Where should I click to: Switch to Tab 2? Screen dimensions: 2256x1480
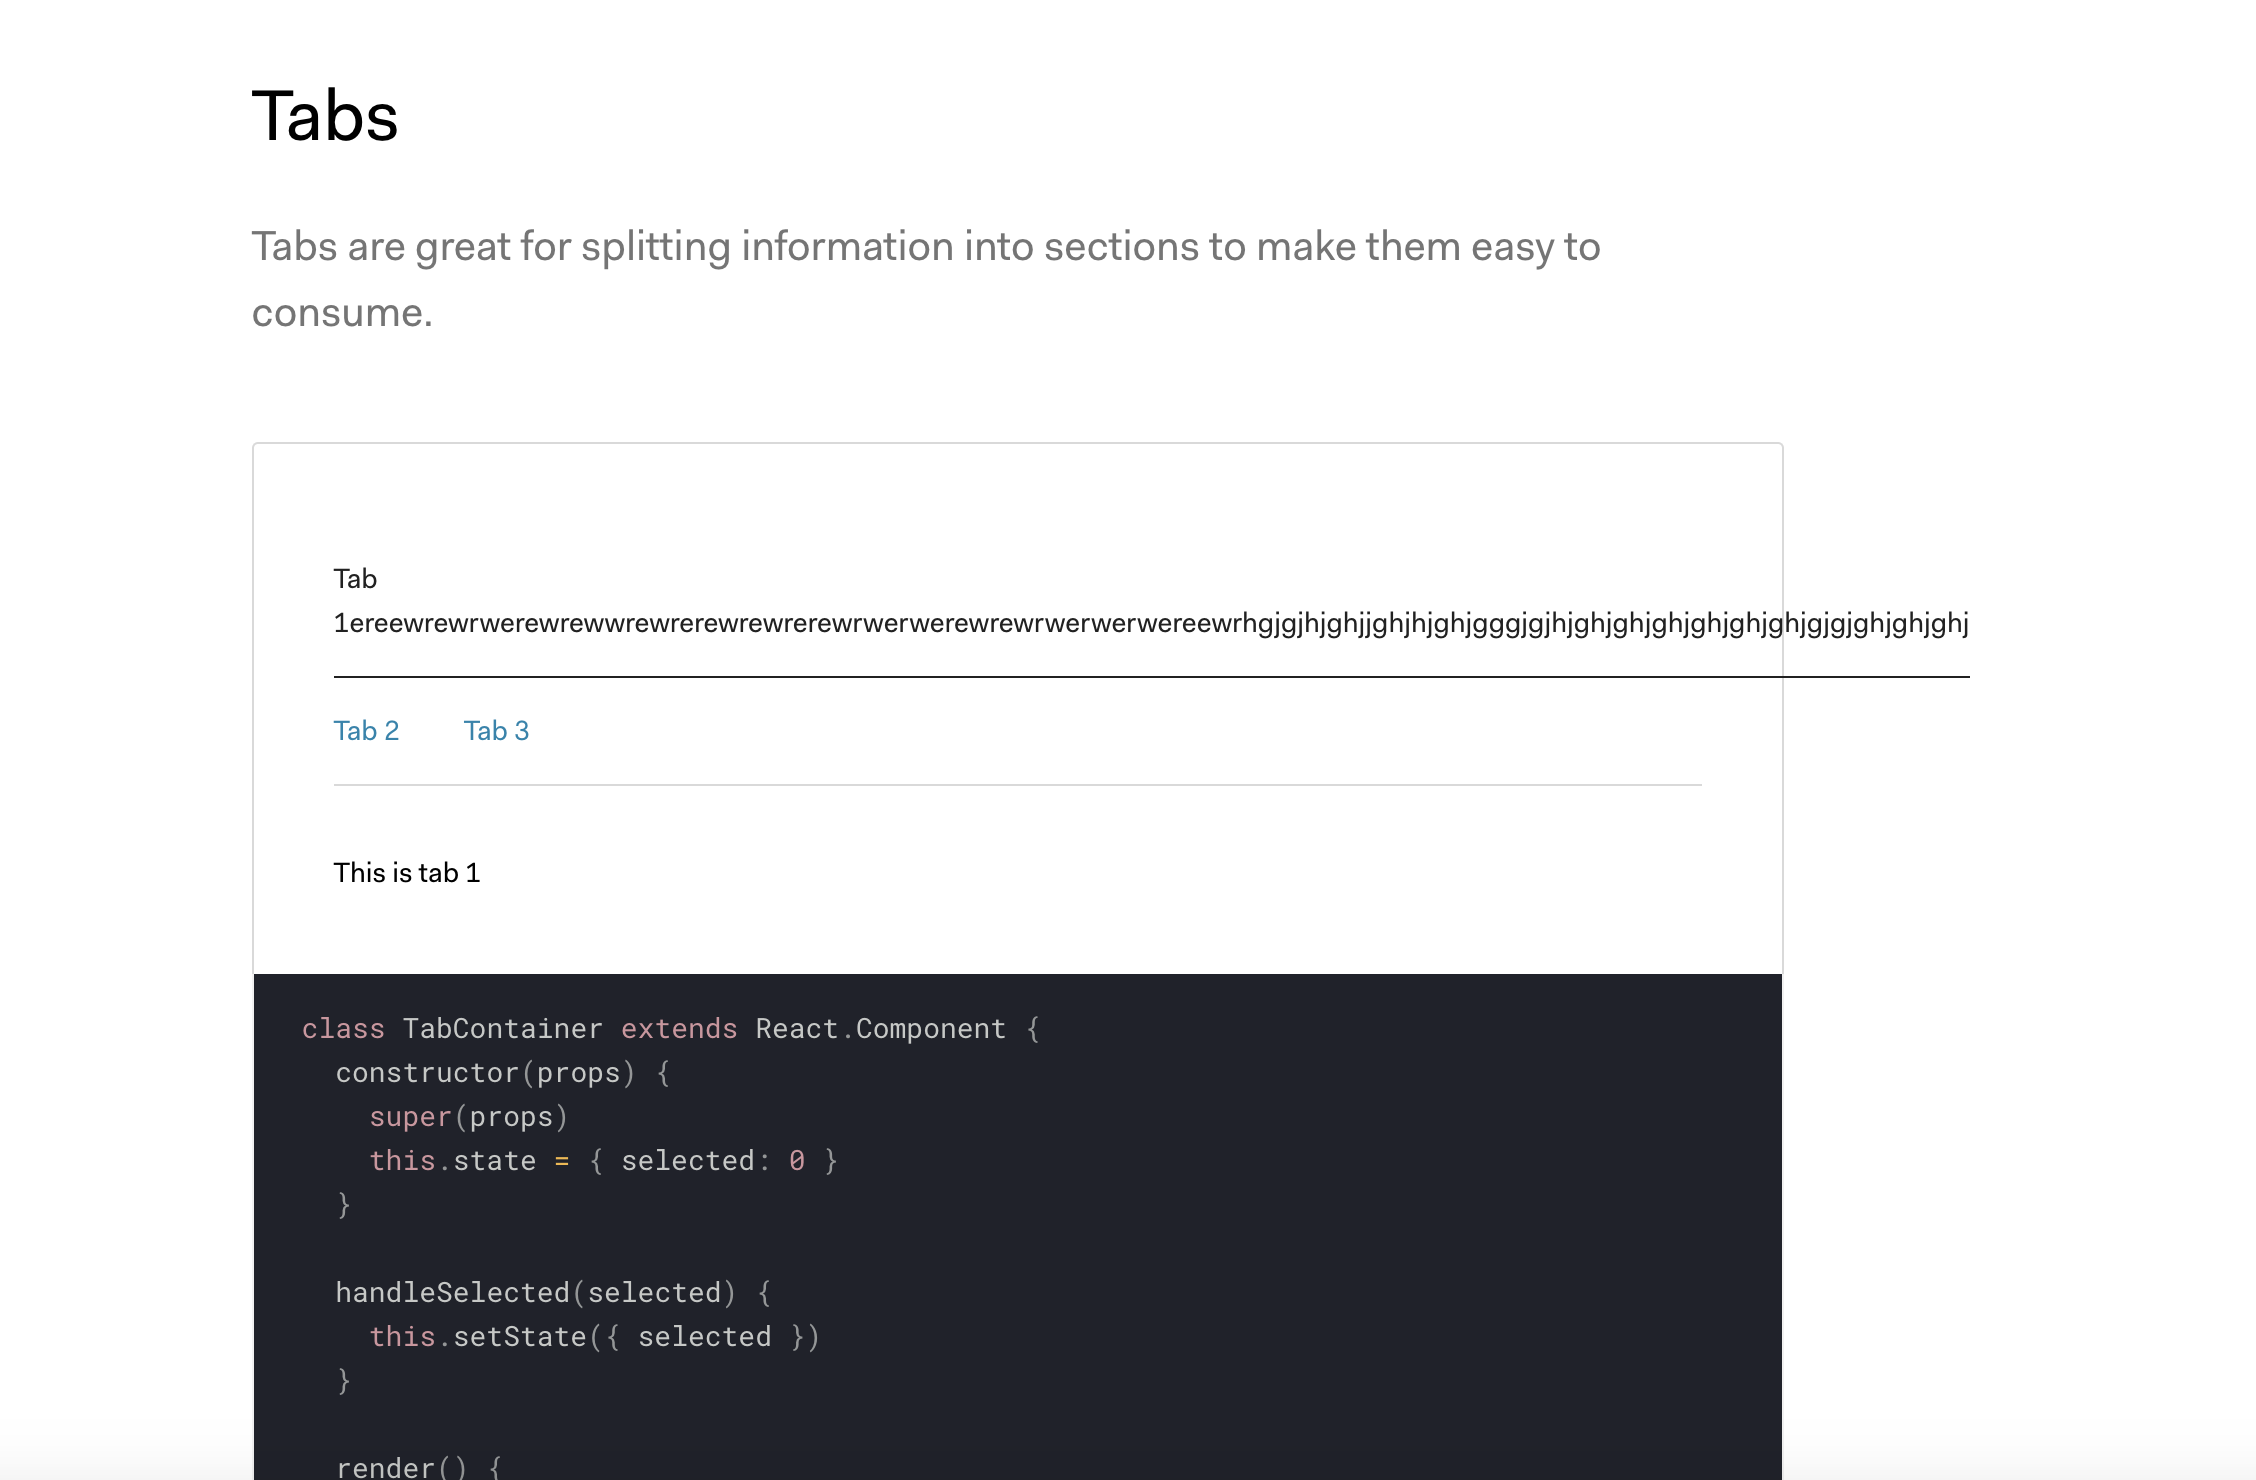click(x=366, y=731)
